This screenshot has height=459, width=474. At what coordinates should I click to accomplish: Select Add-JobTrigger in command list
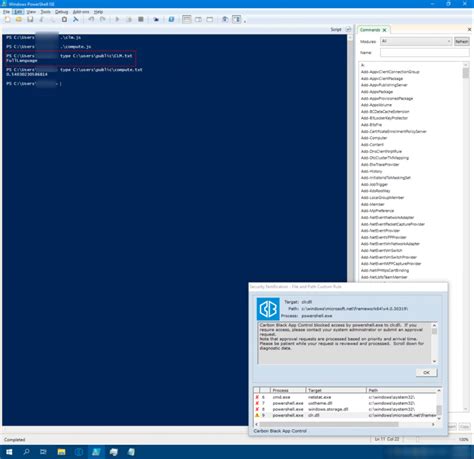pyautogui.click(x=374, y=184)
